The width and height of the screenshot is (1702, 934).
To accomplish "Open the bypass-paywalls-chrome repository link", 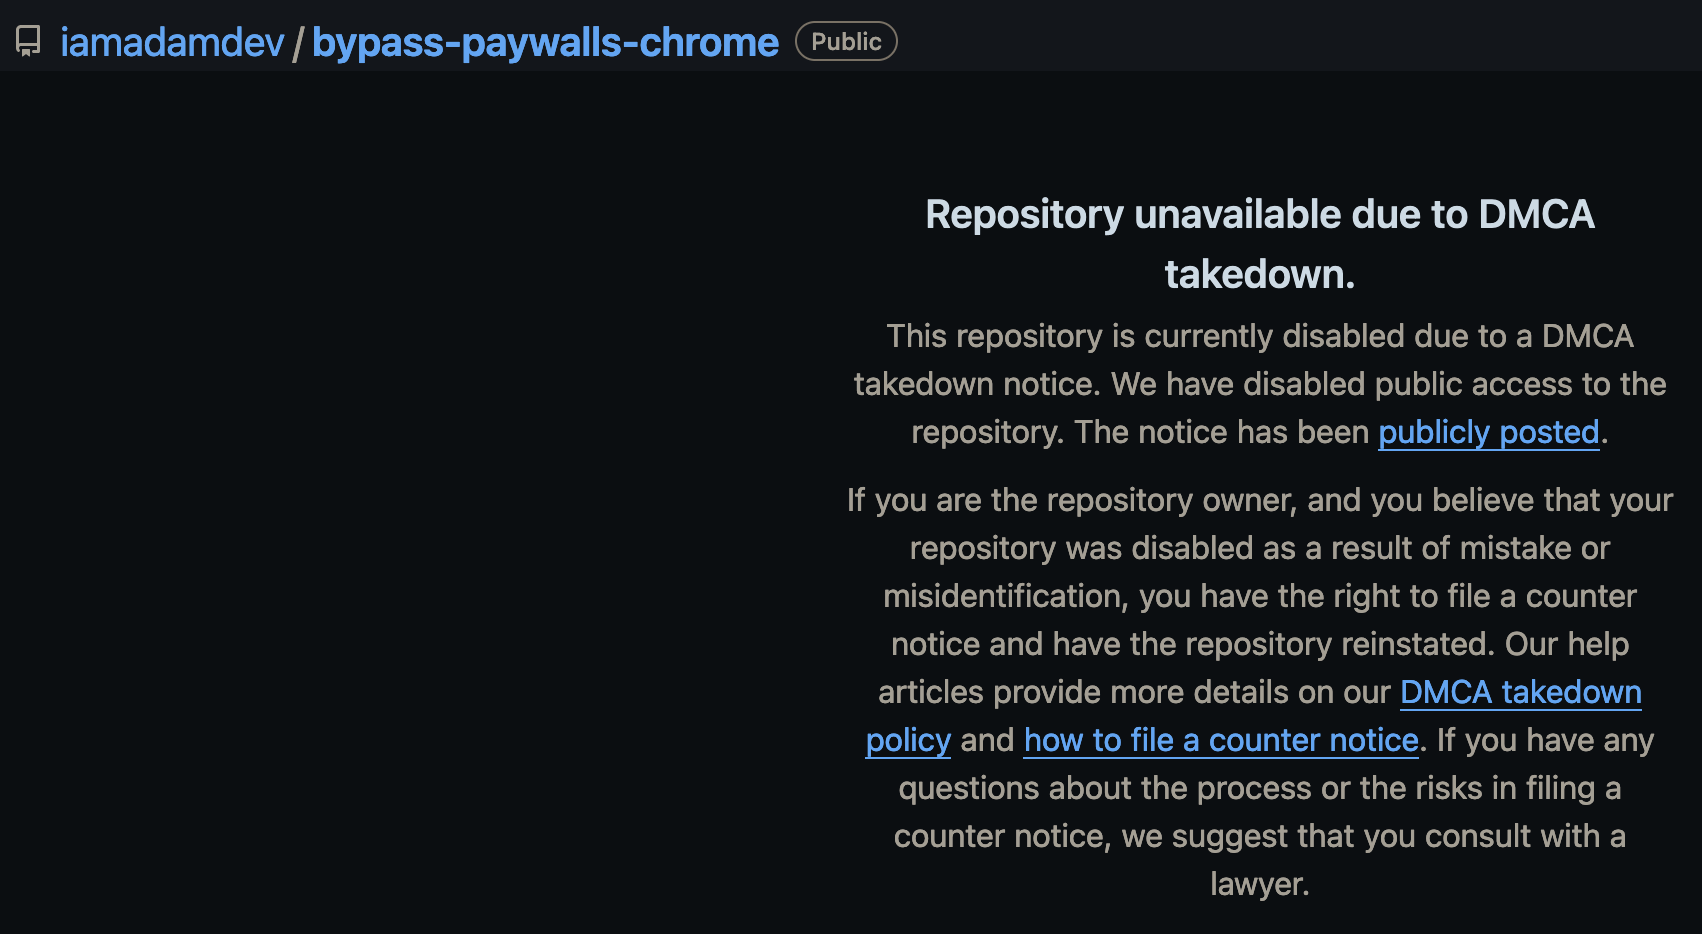I will point(545,42).
